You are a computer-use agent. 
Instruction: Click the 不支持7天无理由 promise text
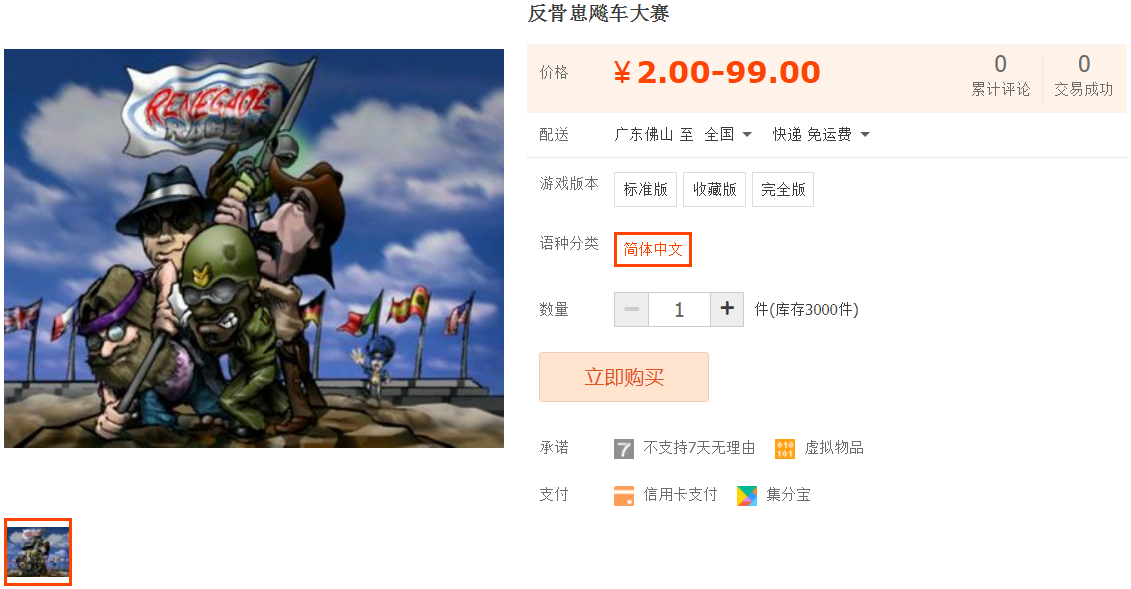coord(699,448)
